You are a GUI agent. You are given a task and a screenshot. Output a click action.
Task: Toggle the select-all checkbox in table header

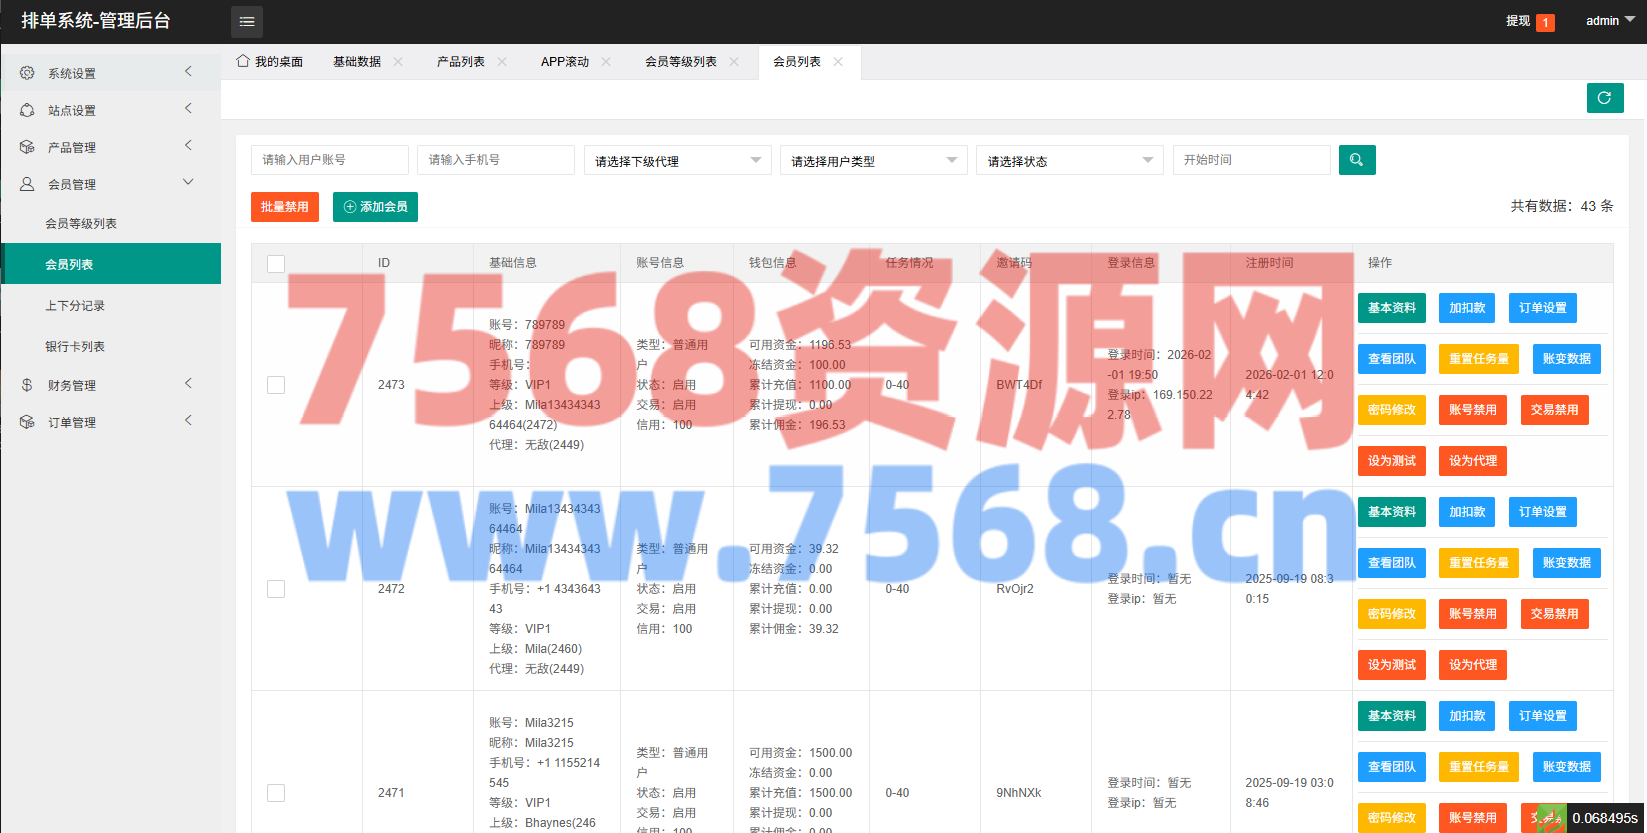click(x=276, y=263)
